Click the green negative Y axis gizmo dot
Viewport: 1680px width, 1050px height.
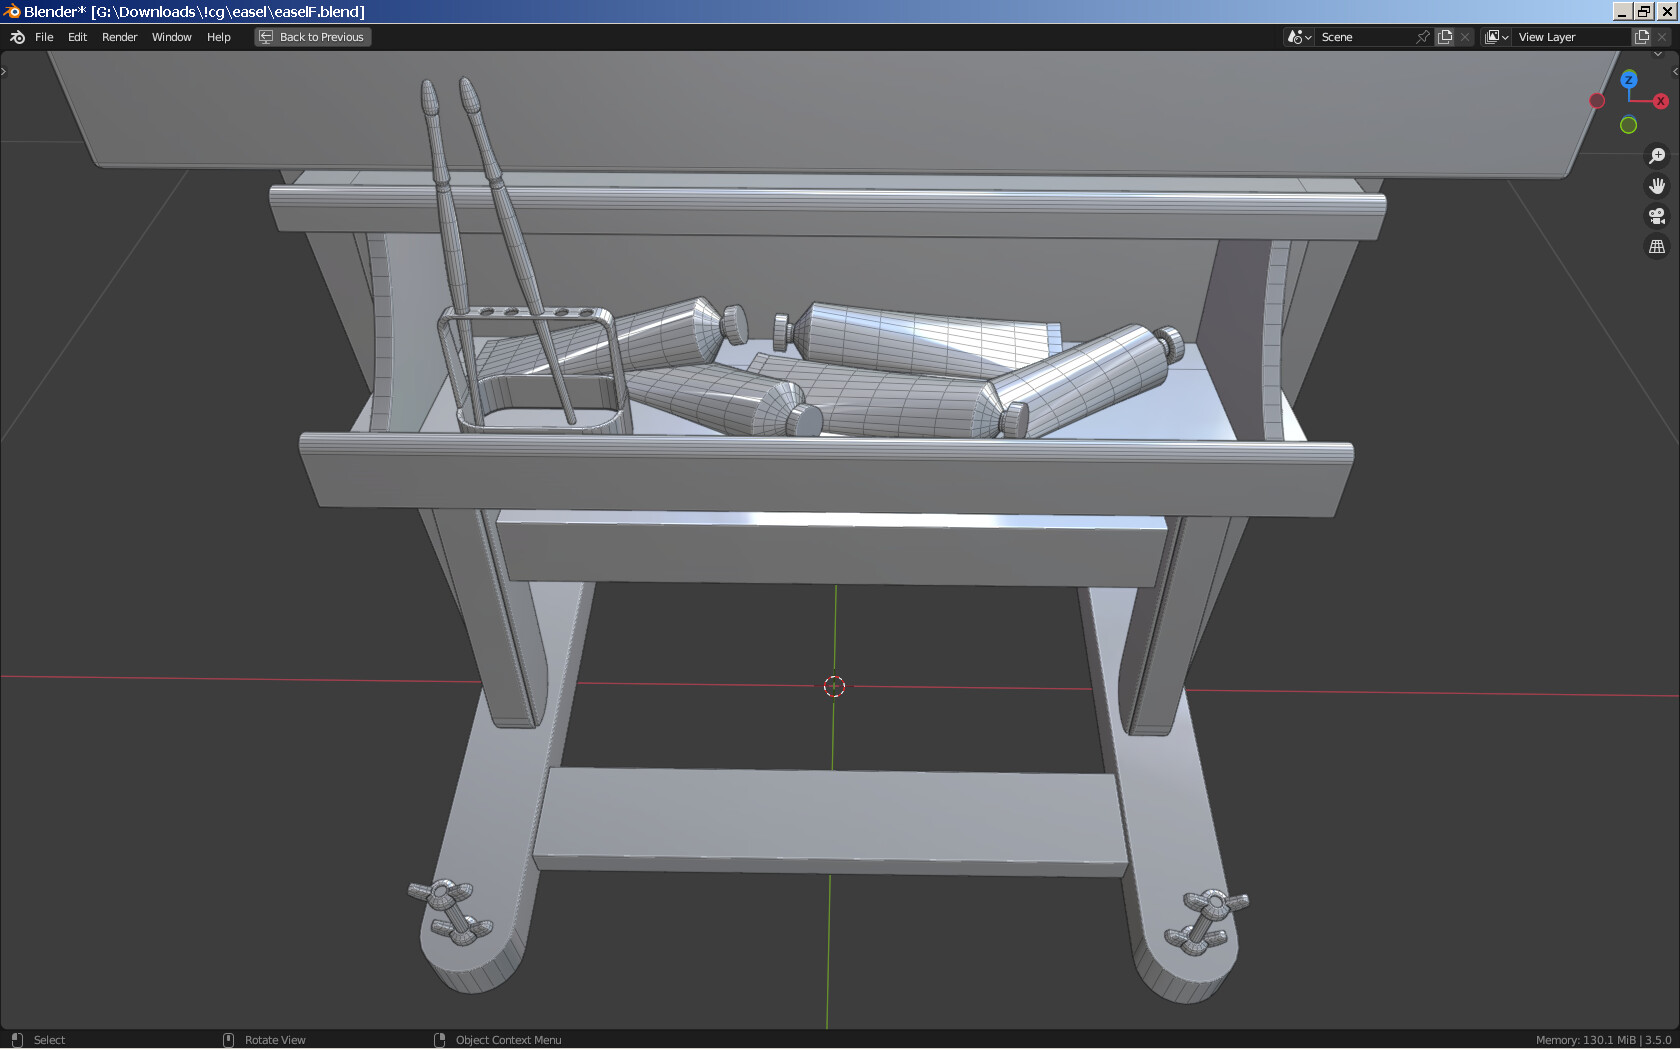click(x=1628, y=125)
